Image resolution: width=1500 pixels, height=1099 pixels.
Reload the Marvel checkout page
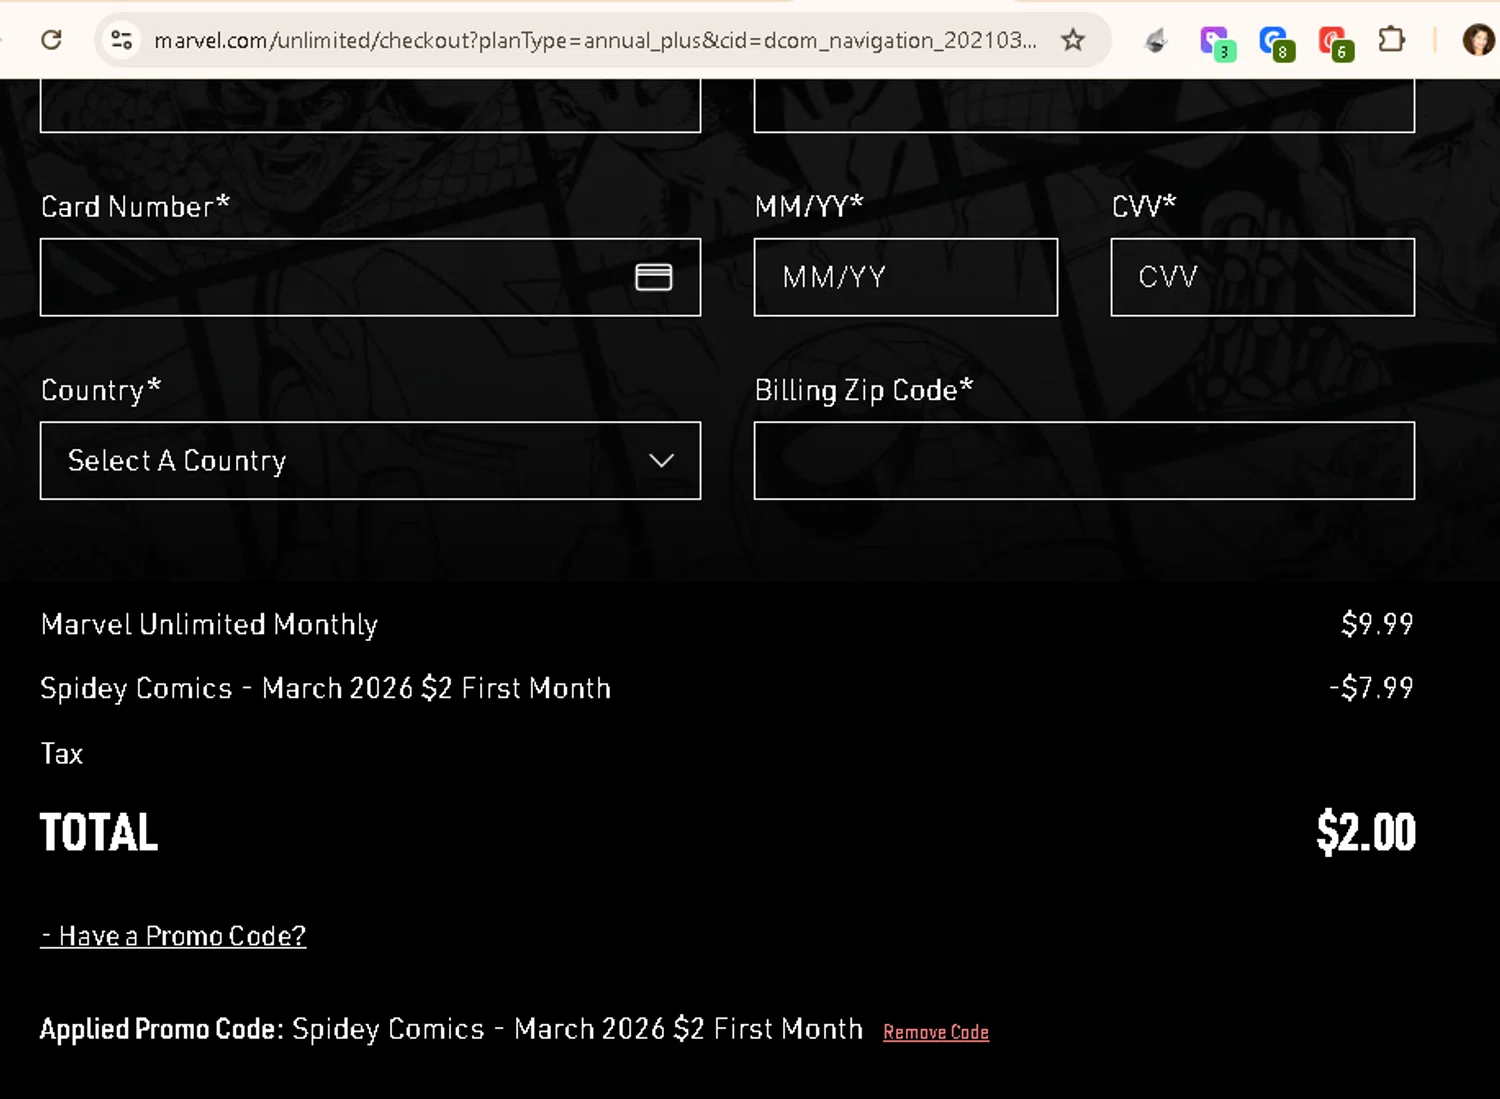(51, 40)
